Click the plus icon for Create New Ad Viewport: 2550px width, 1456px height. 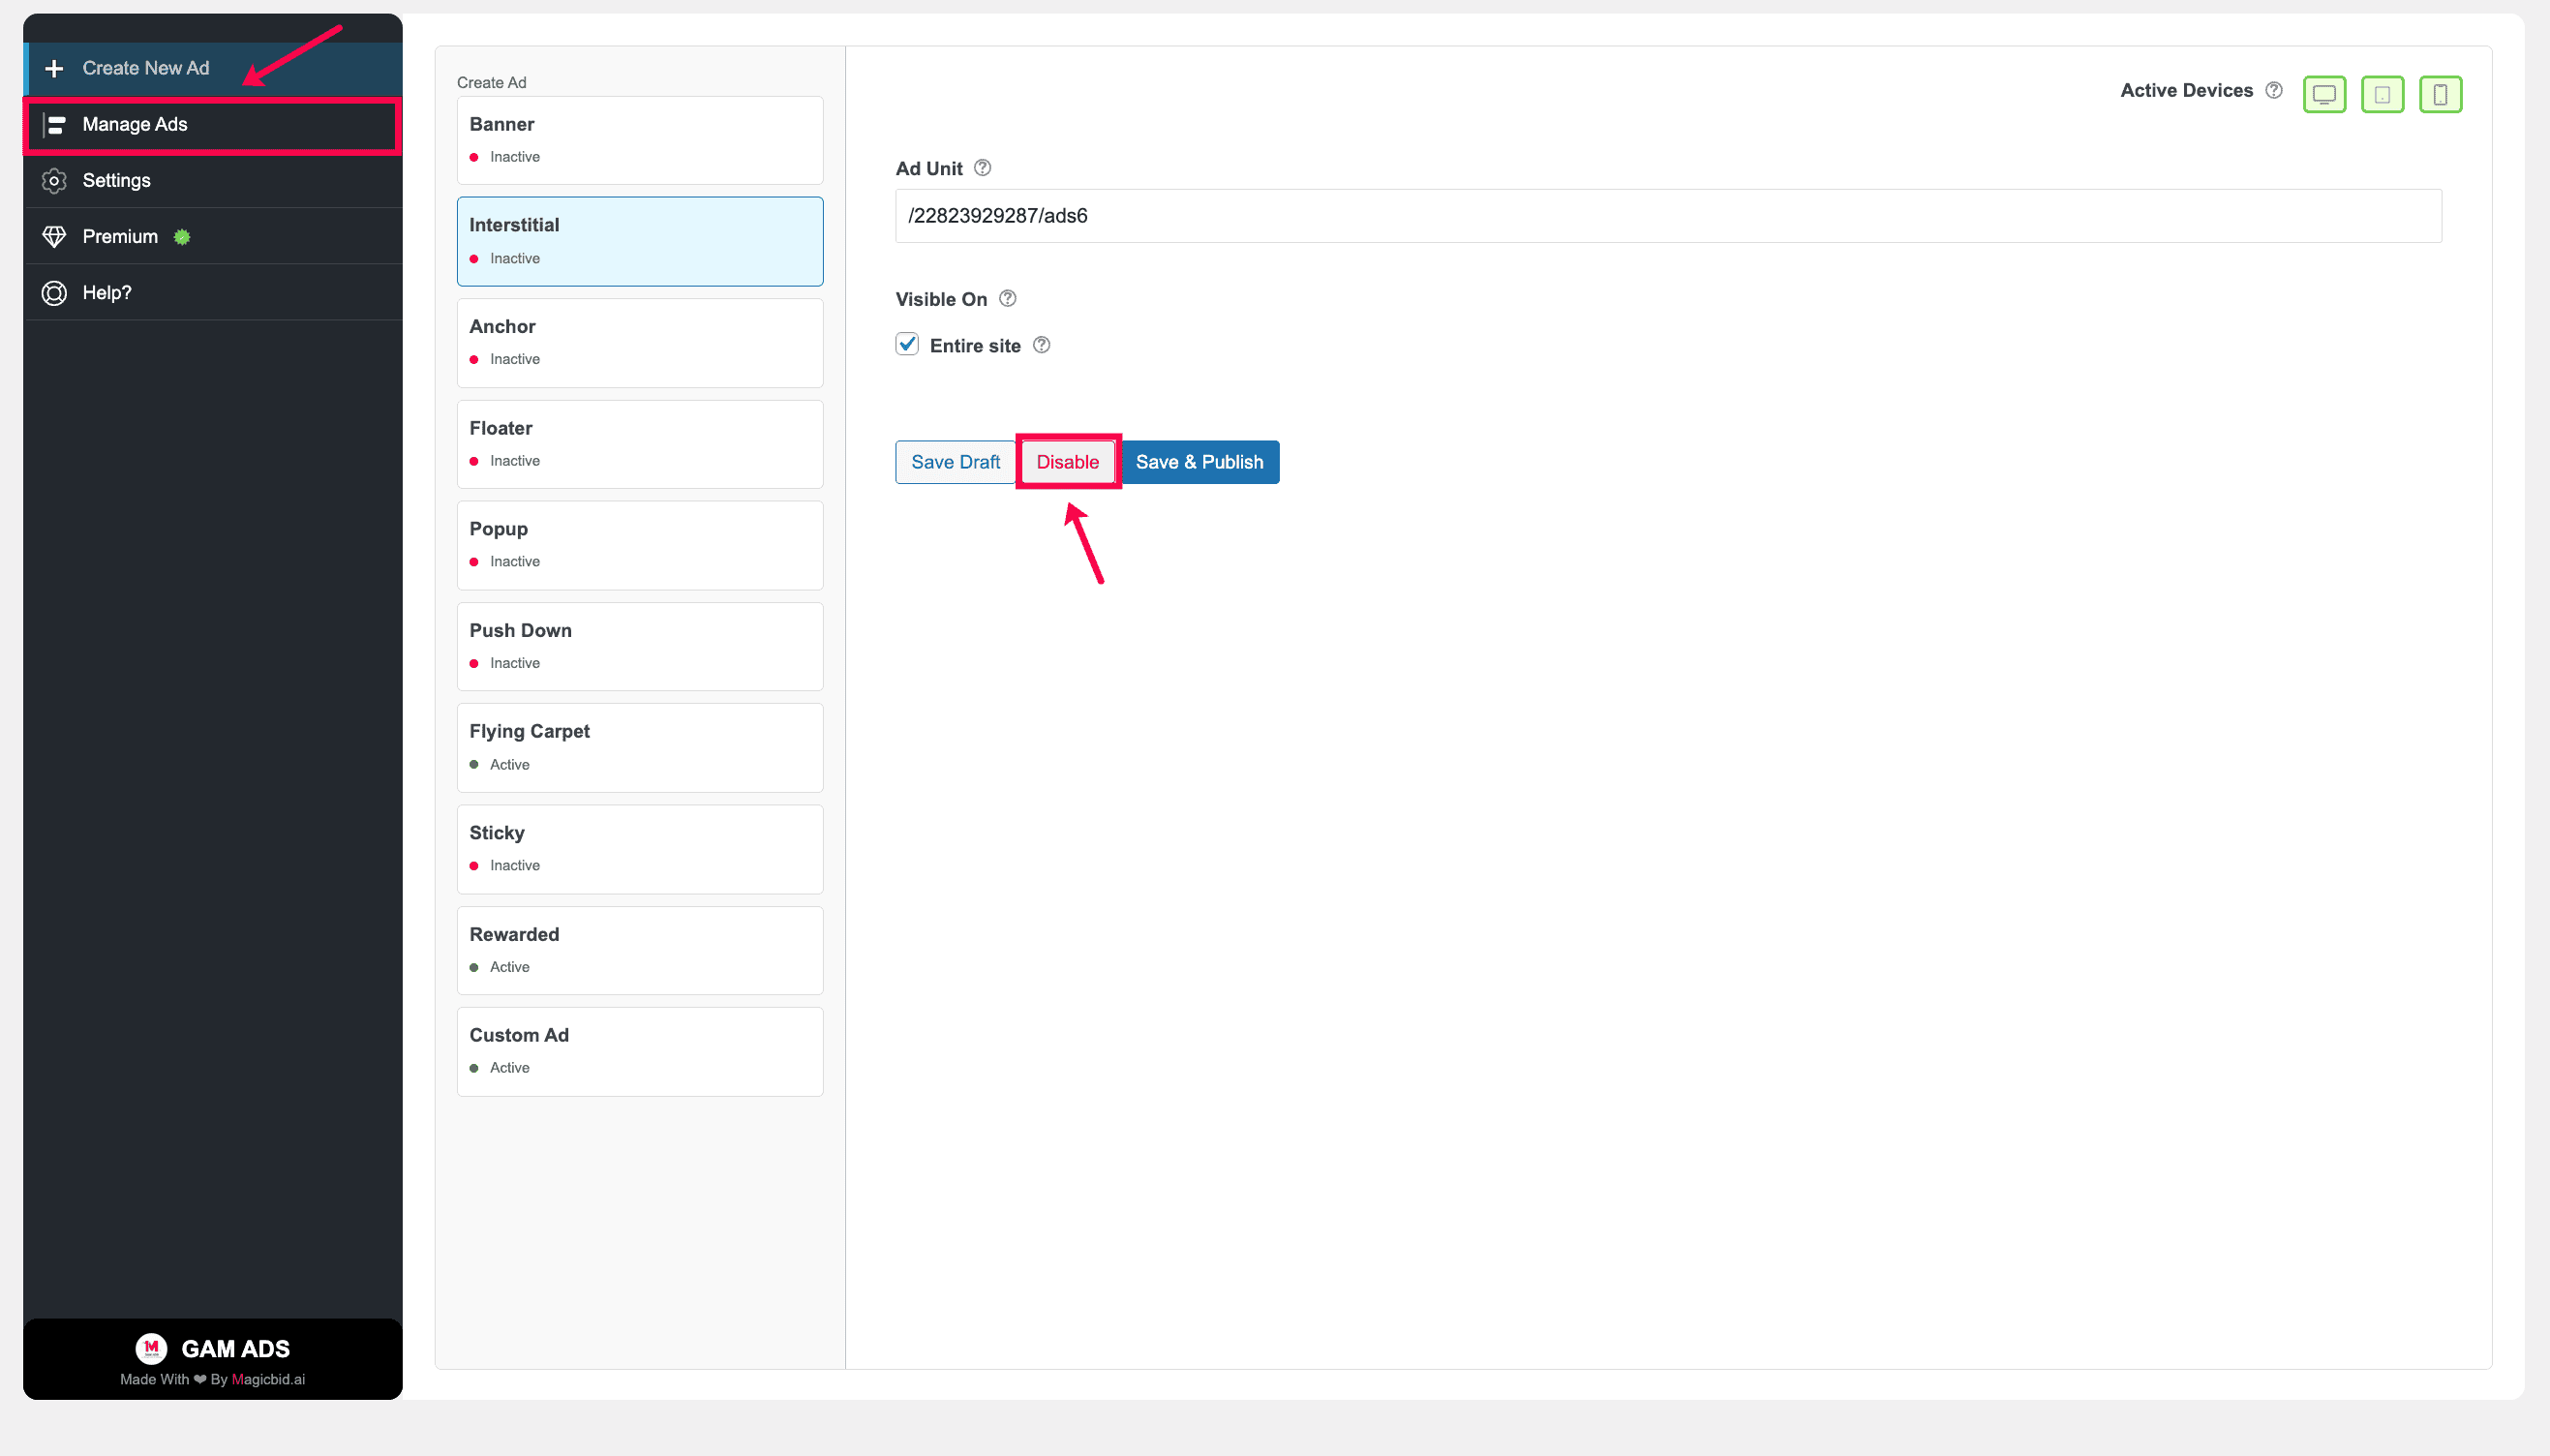[x=54, y=68]
